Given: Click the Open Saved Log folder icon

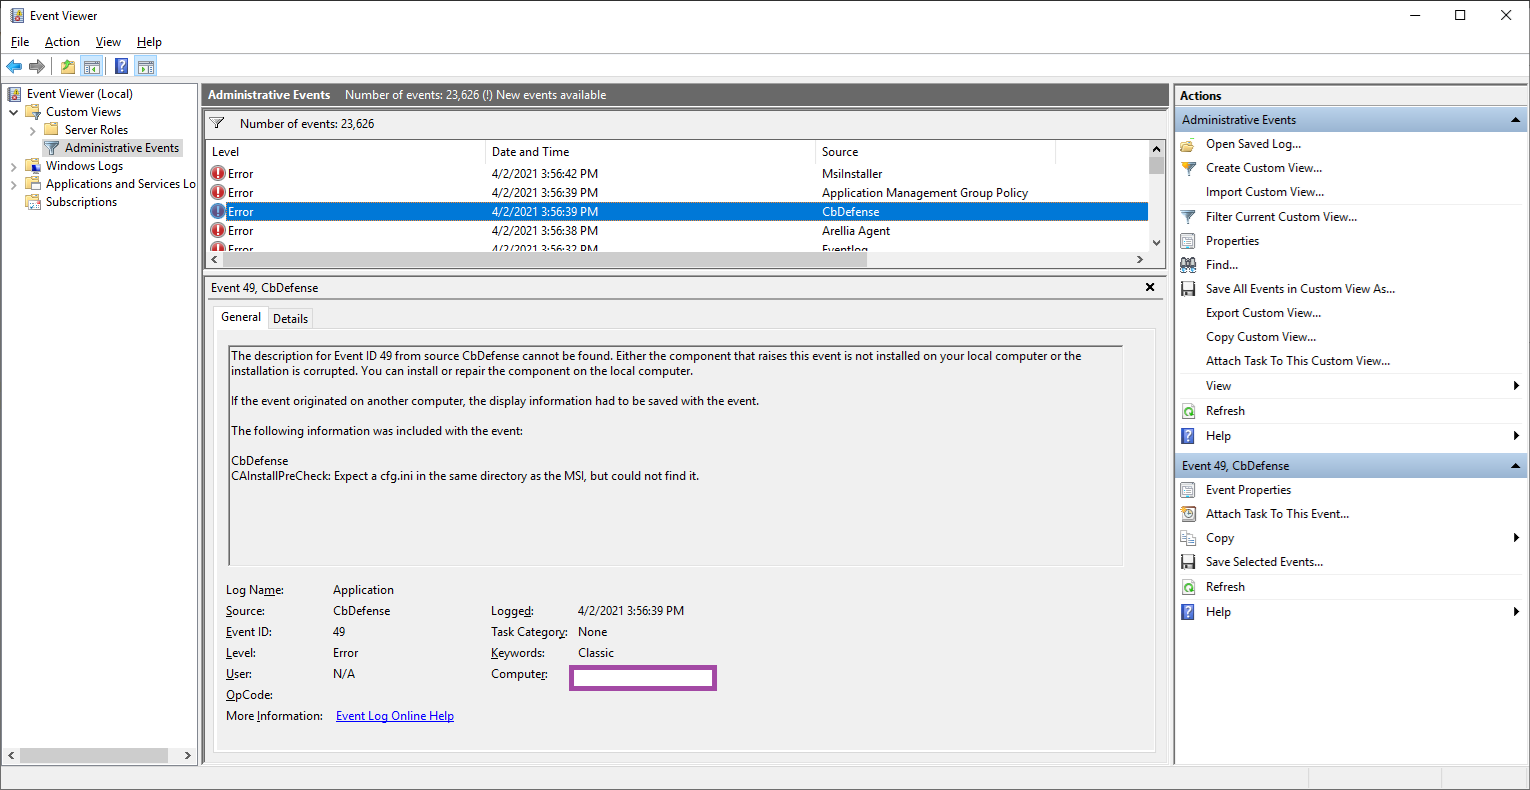Looking at the screenshot, I should pyautogui.click(x=1188, y=144).
